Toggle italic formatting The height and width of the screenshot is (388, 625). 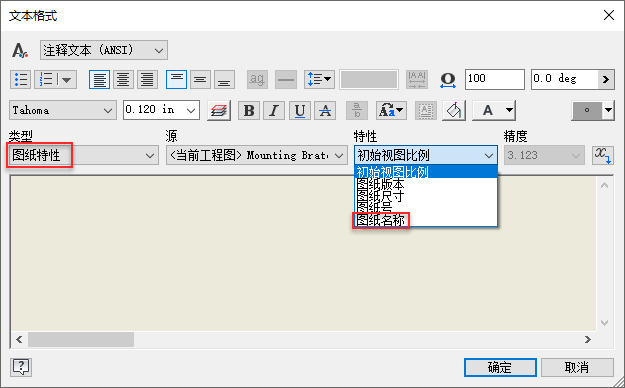pos(274,110)
